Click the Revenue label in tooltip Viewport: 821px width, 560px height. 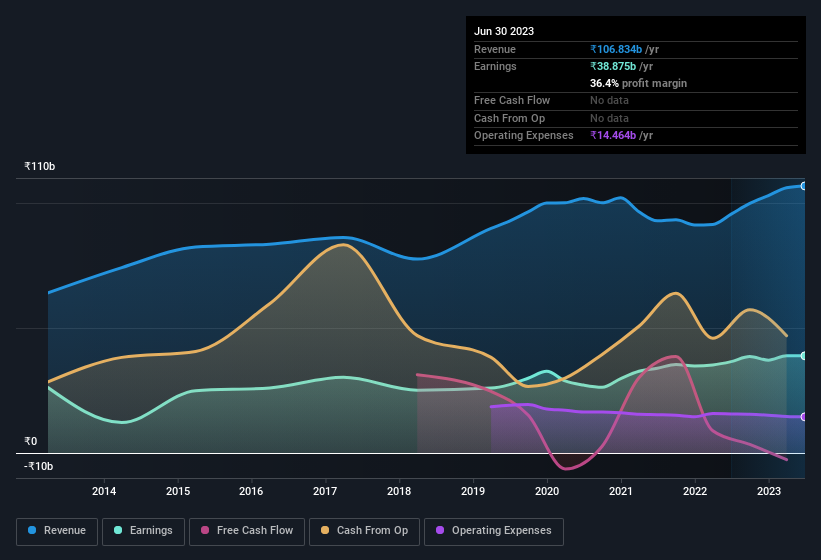pyautogui.click(x=495, y=49)
